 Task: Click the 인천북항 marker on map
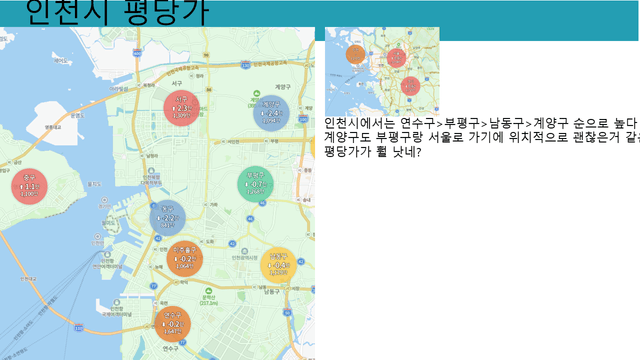tap(151, 171)
